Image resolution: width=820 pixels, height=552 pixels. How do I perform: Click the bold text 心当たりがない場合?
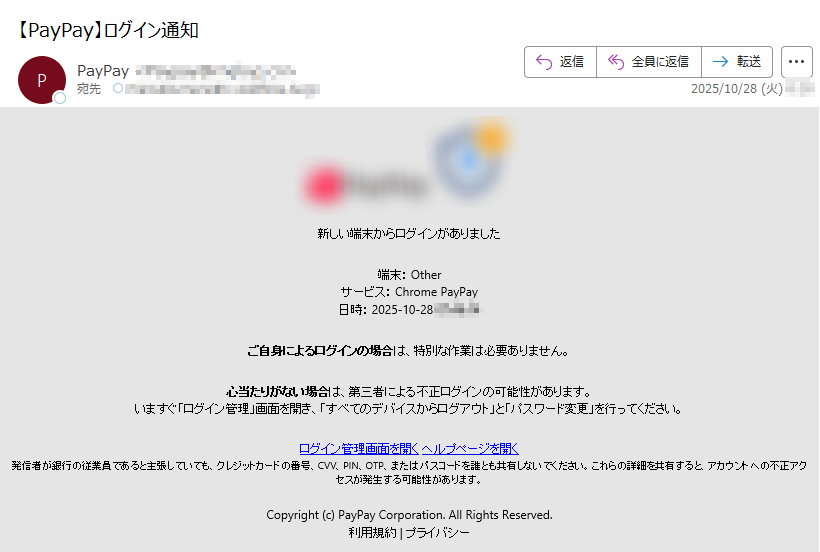click(278, 391)
